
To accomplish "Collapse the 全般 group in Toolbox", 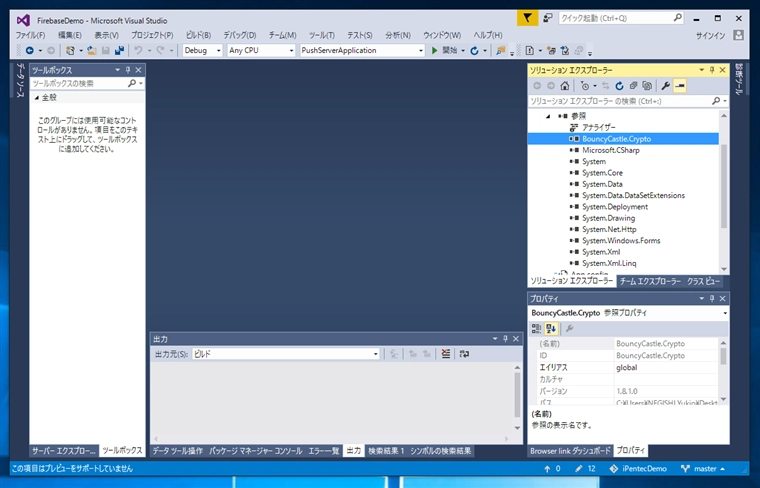I will (37, 98).
